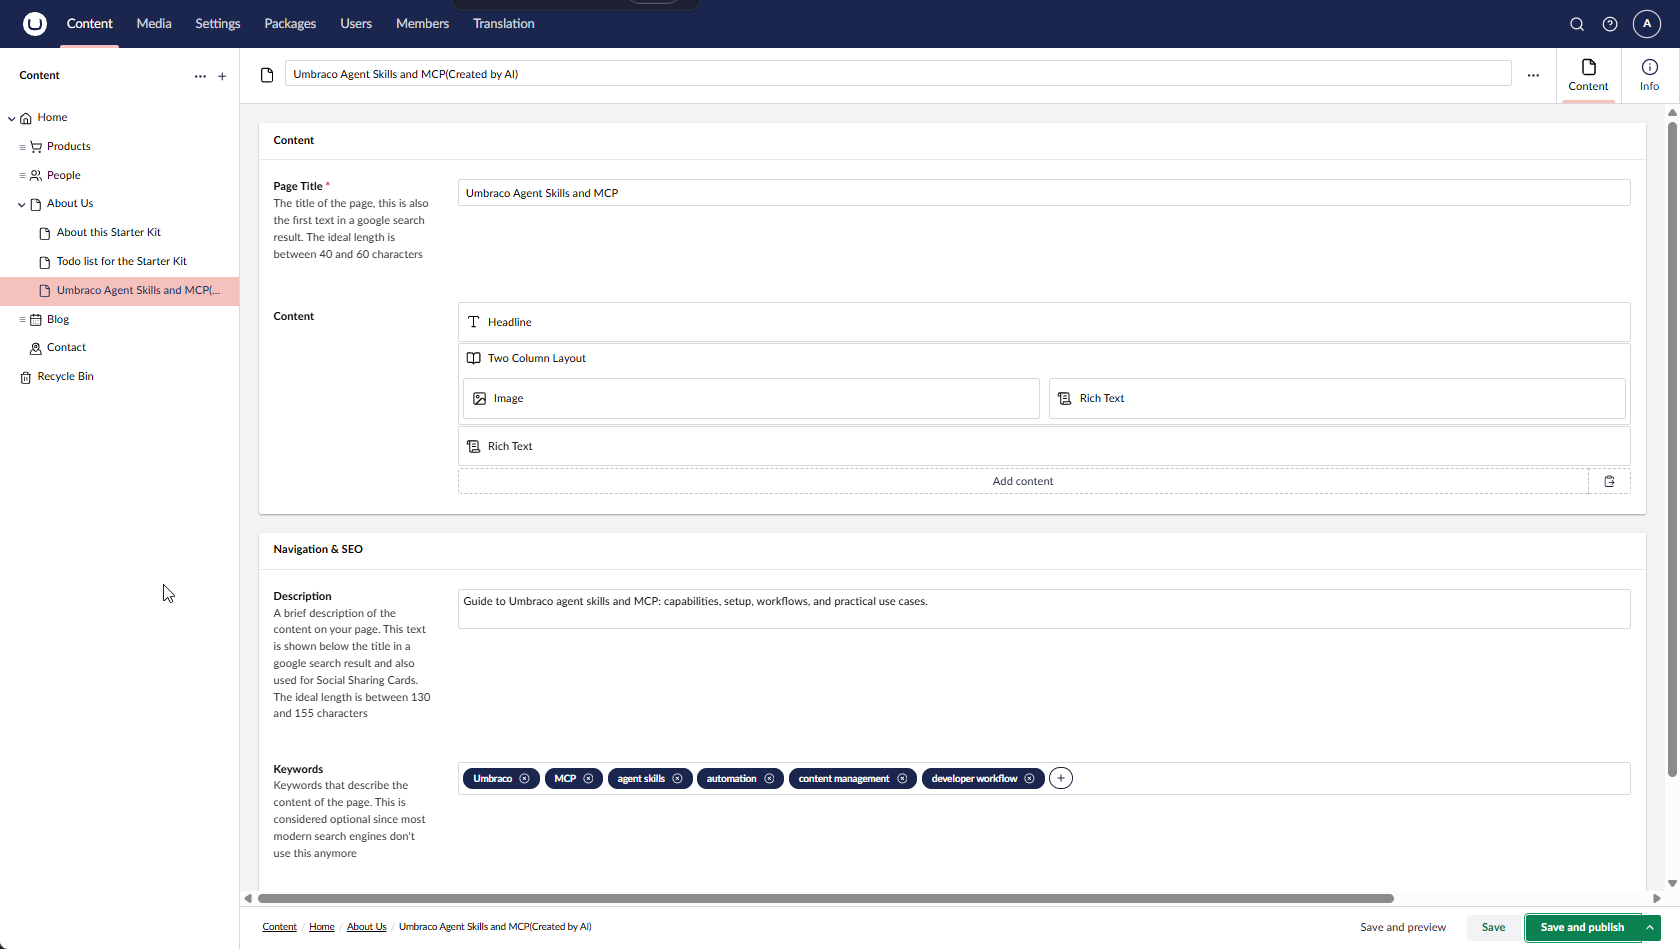Collapse the About Us tree node
Viewport: 1680px width, 949px height.
(22, 204)
